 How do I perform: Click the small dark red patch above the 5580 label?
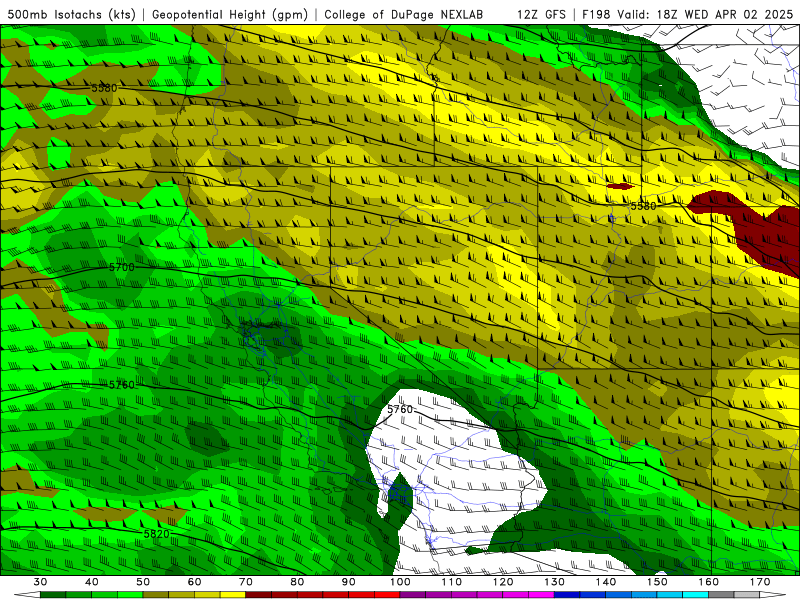pyautogui.click(x=619, y=186)
